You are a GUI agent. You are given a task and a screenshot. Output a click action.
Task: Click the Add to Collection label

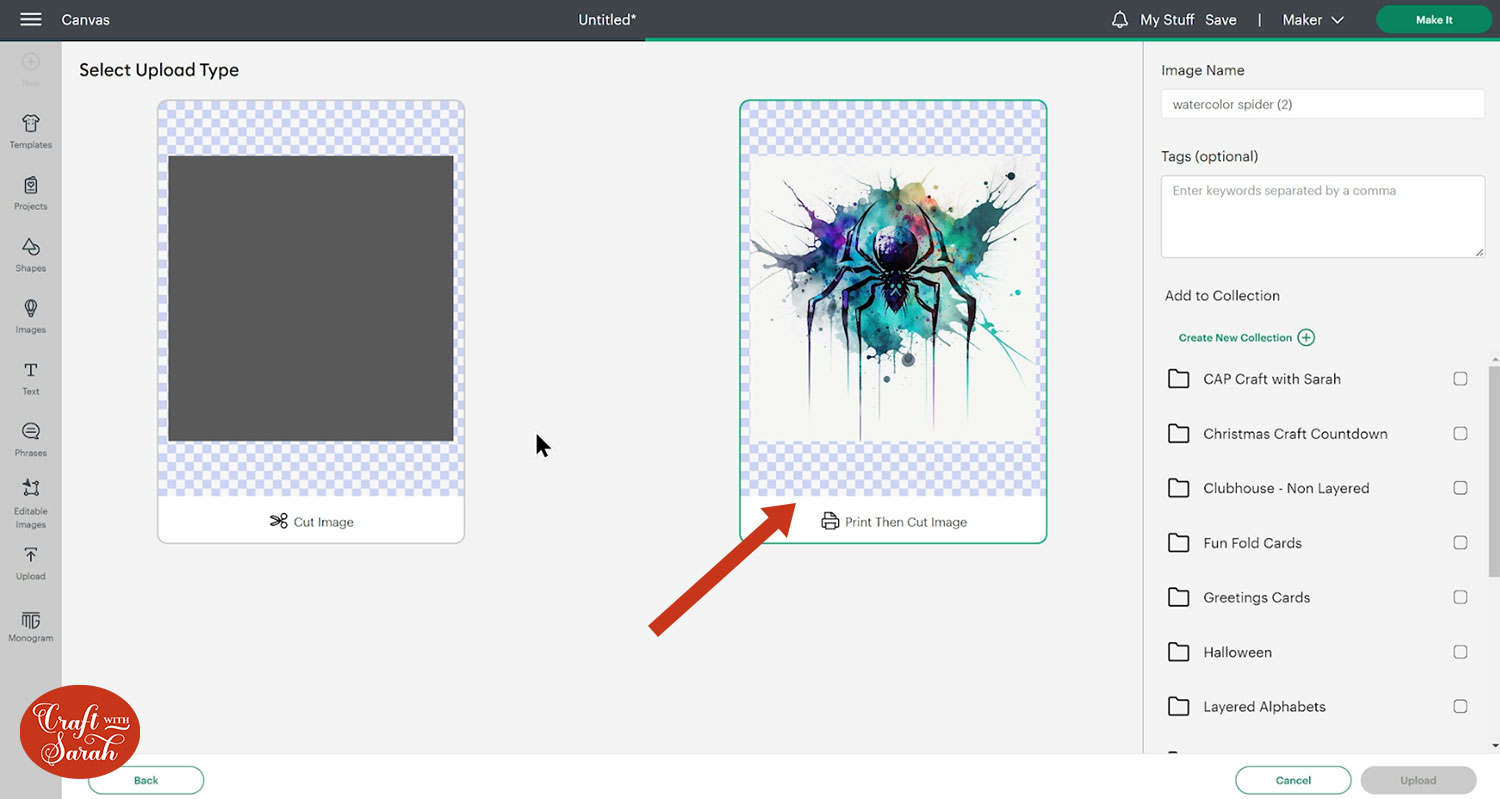tap(1222, 295)
